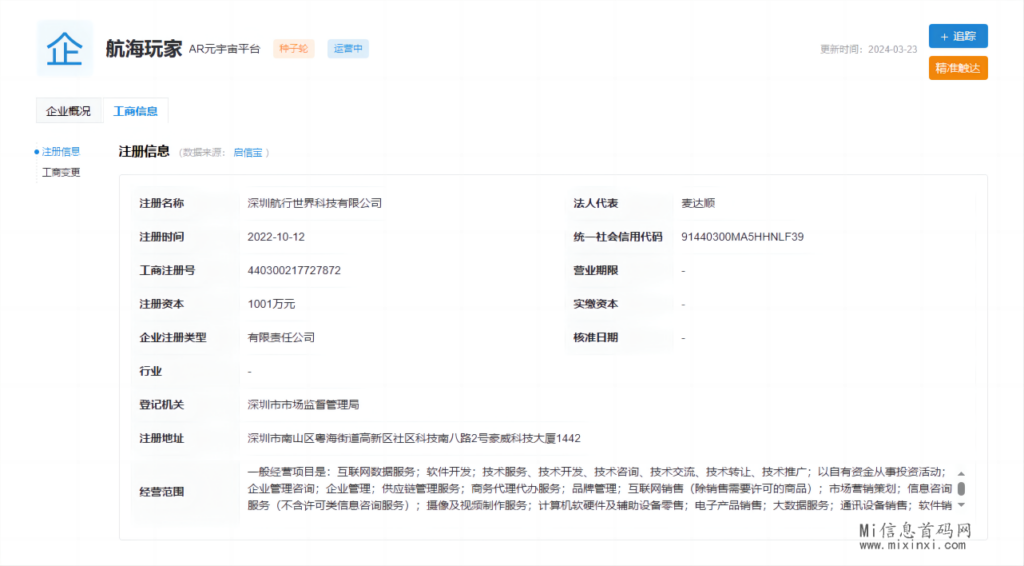Image resolution: width=1024 pixels, height=566 pixels.
Task: Switch to the 企业概况 tab
Action: (x=68, y=111)
